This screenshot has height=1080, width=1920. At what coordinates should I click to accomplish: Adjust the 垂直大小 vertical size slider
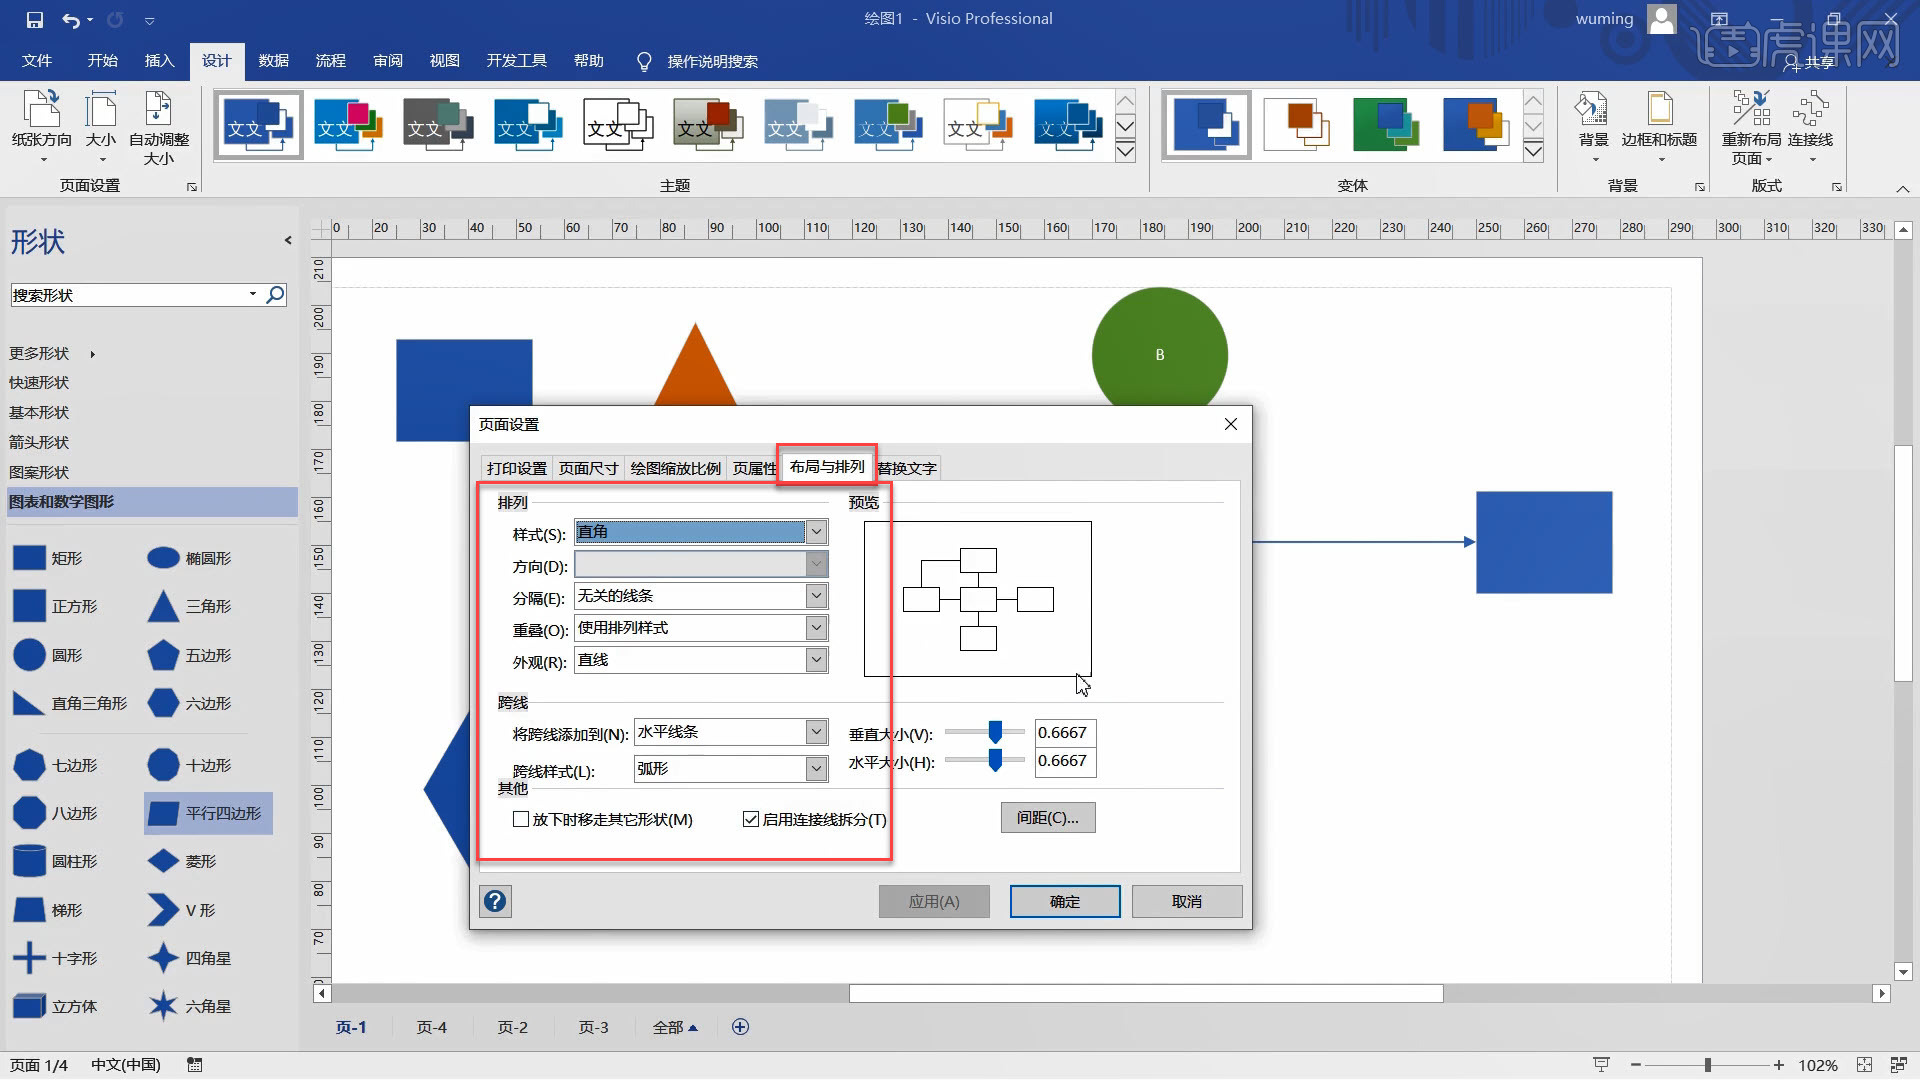point(995,732)
